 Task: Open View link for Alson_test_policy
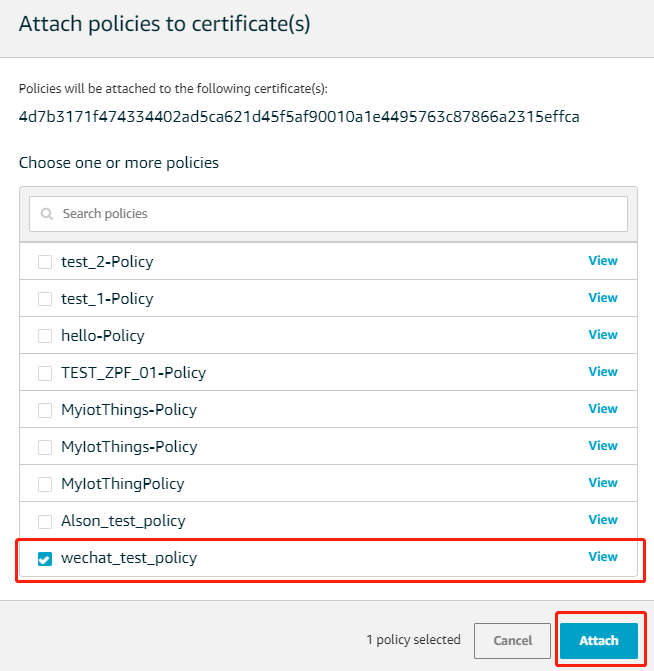tap(602, 520)
